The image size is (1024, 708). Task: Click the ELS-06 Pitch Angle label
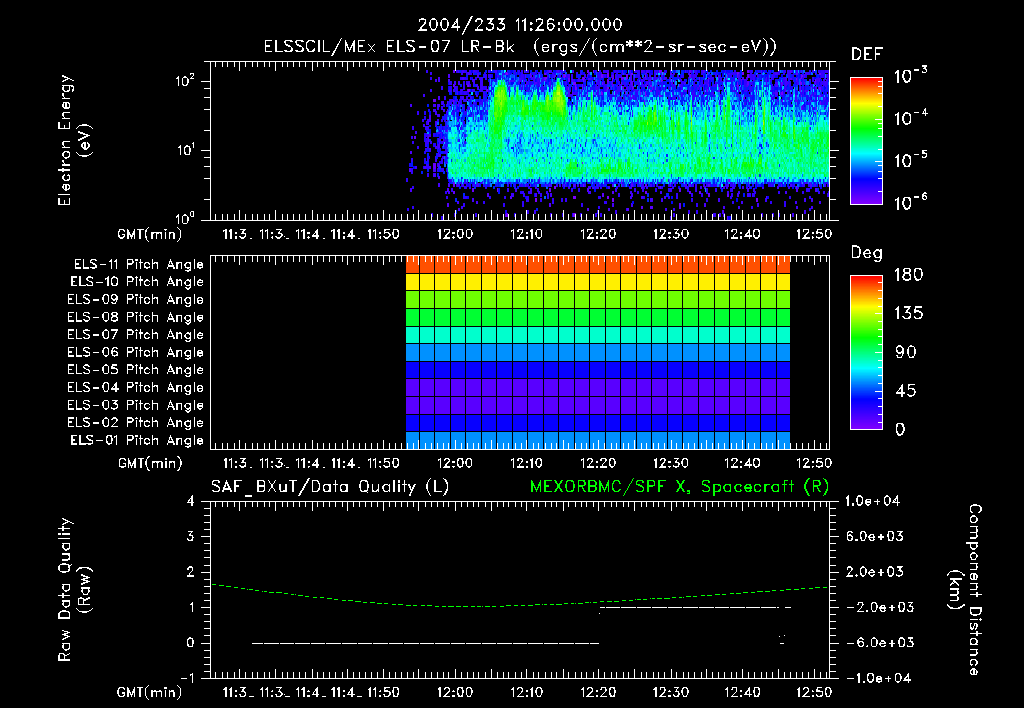pos(135,352)
